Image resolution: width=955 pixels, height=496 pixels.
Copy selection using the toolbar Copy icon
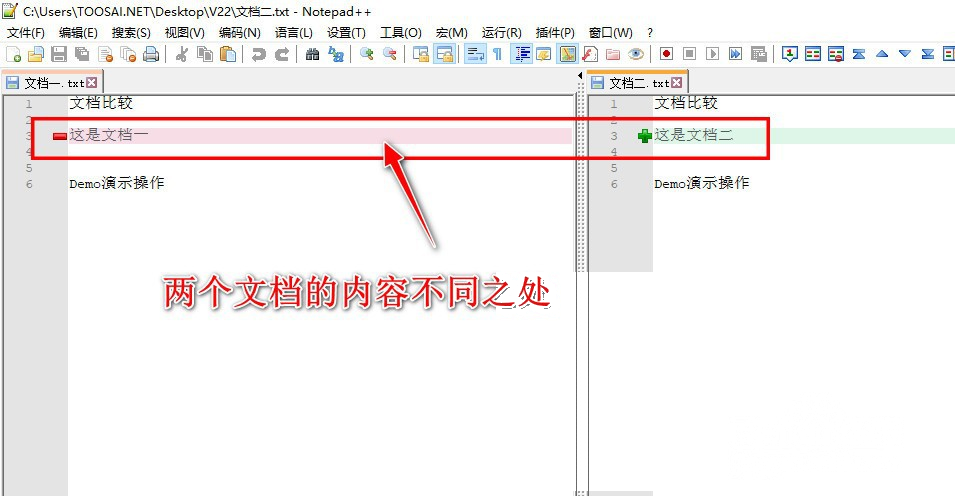(205, 54)
